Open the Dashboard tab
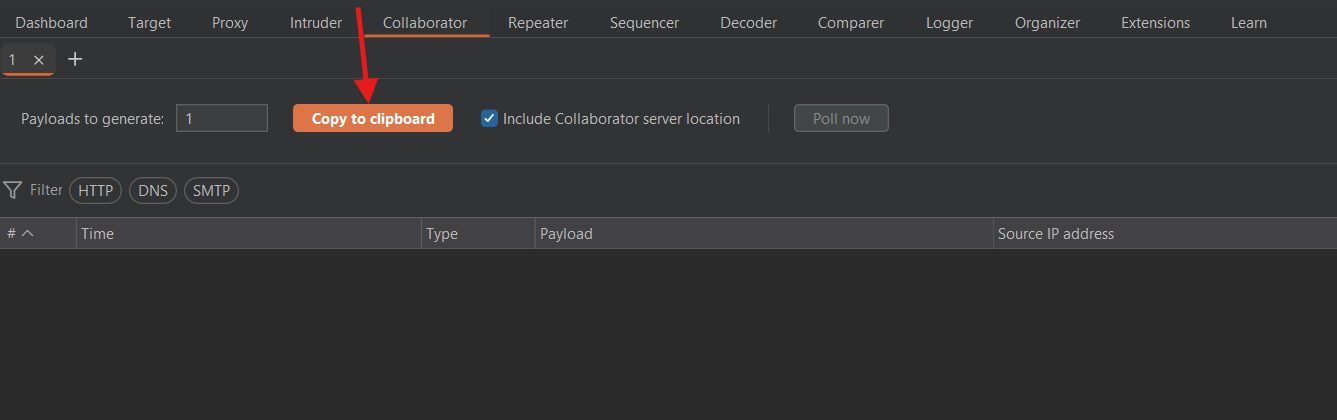This screenshot has height=420, width=1337. tap(51, 22)
